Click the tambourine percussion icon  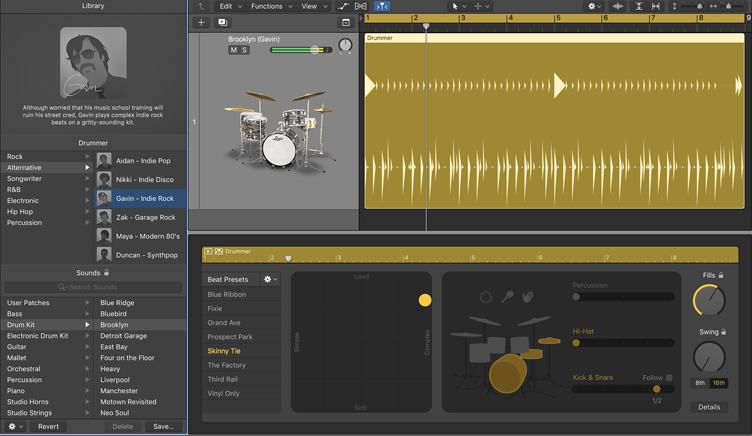(485, 297)
